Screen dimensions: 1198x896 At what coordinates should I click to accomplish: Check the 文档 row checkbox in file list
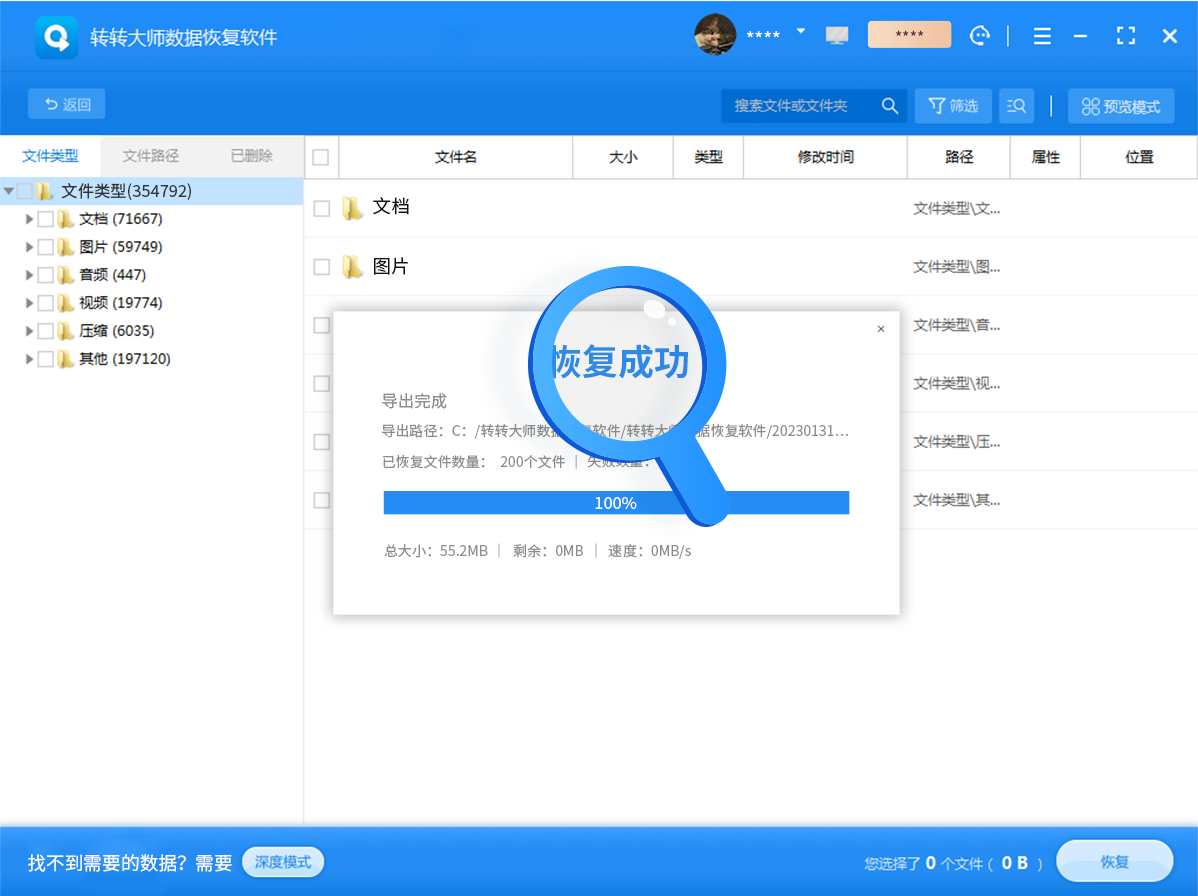pyautogui.click(x=322, y=209)
